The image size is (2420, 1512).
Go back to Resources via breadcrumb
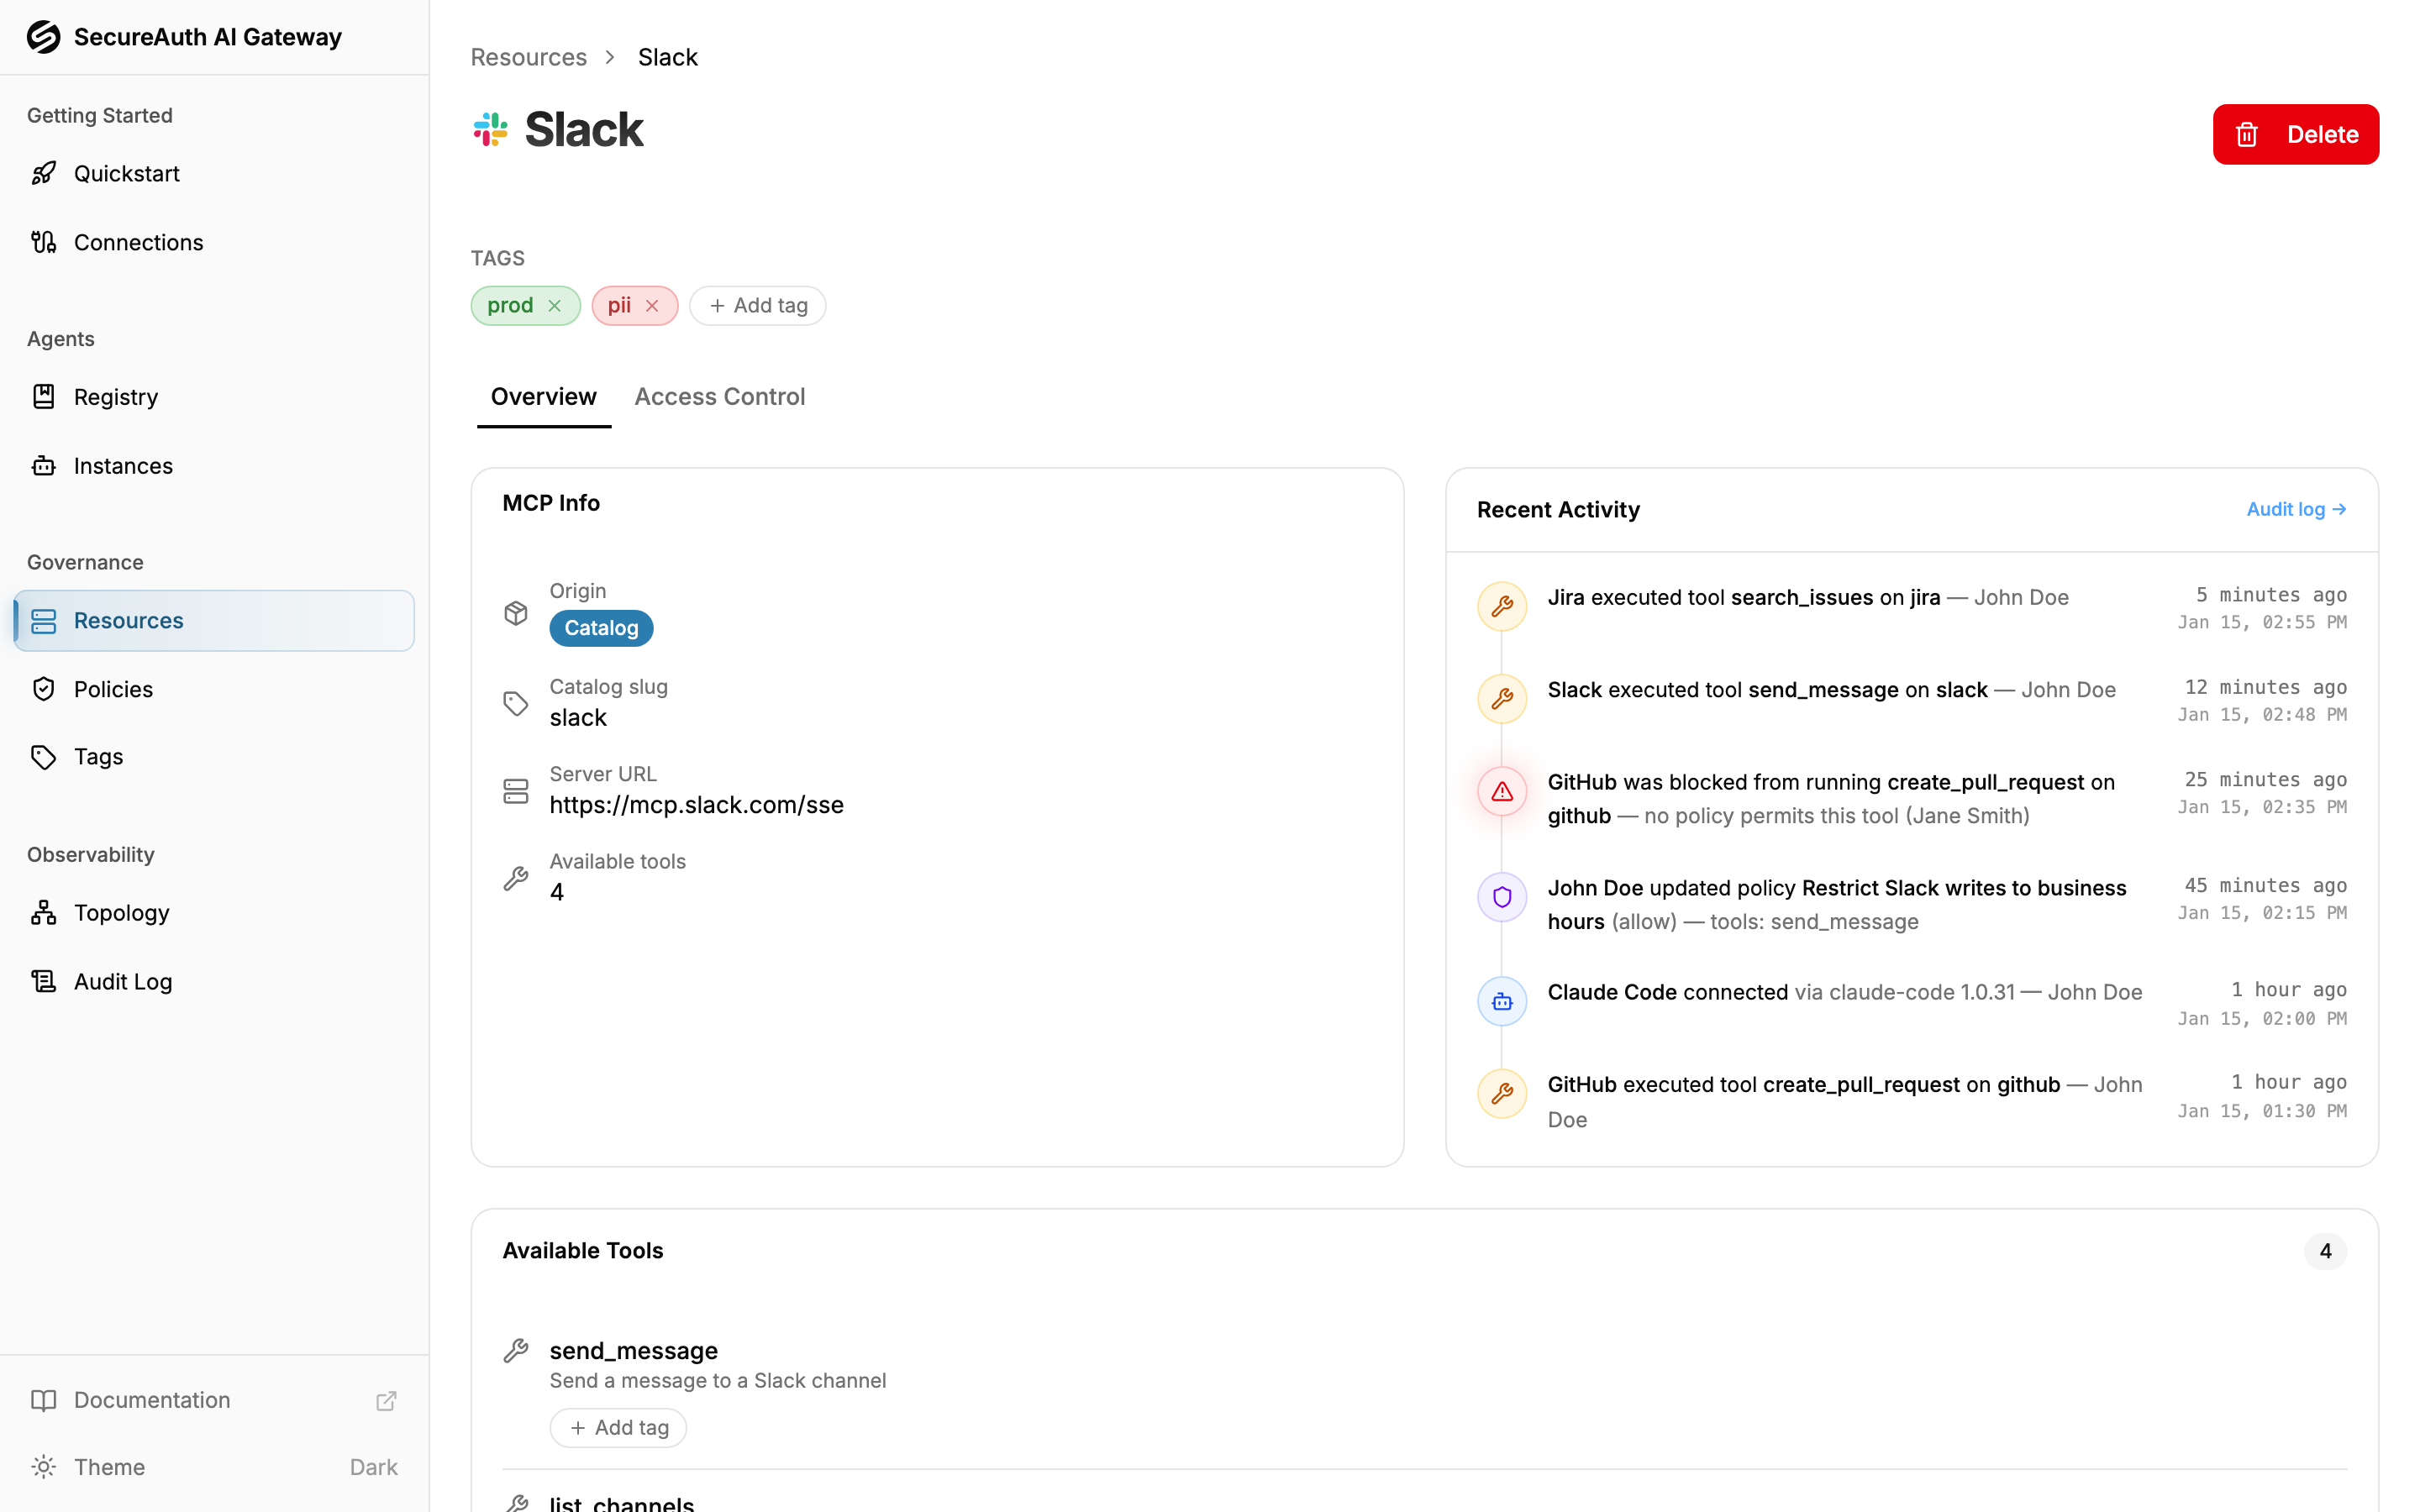point(529,57)
